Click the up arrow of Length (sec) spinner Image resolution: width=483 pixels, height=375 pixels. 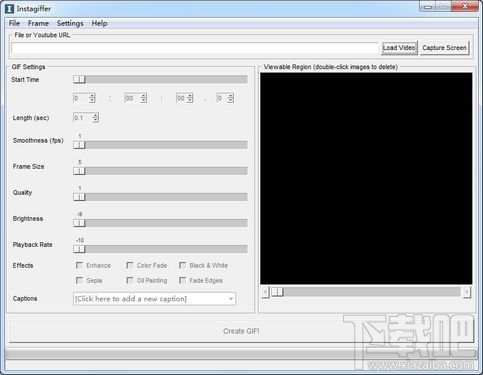pyautogui.click(x=95, y=115)
